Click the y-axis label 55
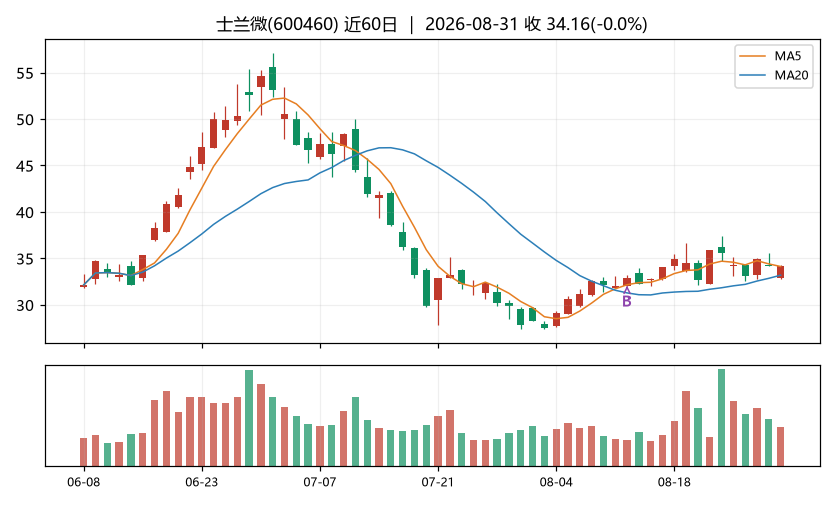This screenshot has height=506, width=836. pyautogui.click(x=25, y=74)
